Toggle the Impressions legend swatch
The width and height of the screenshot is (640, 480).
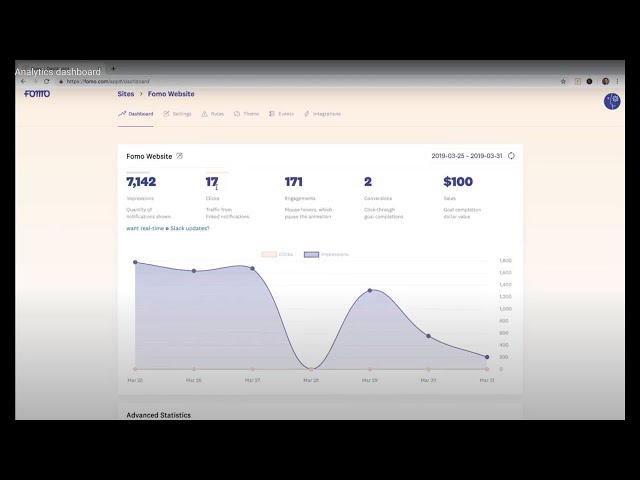point(311,254)
